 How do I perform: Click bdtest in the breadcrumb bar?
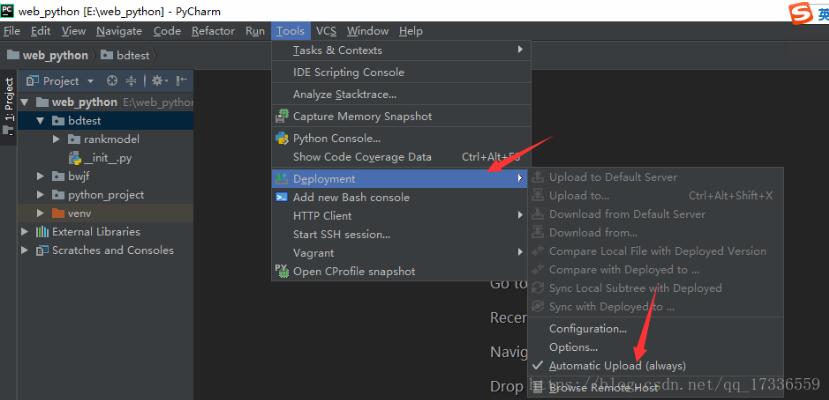pyautogui.click(x=131, y=55)
